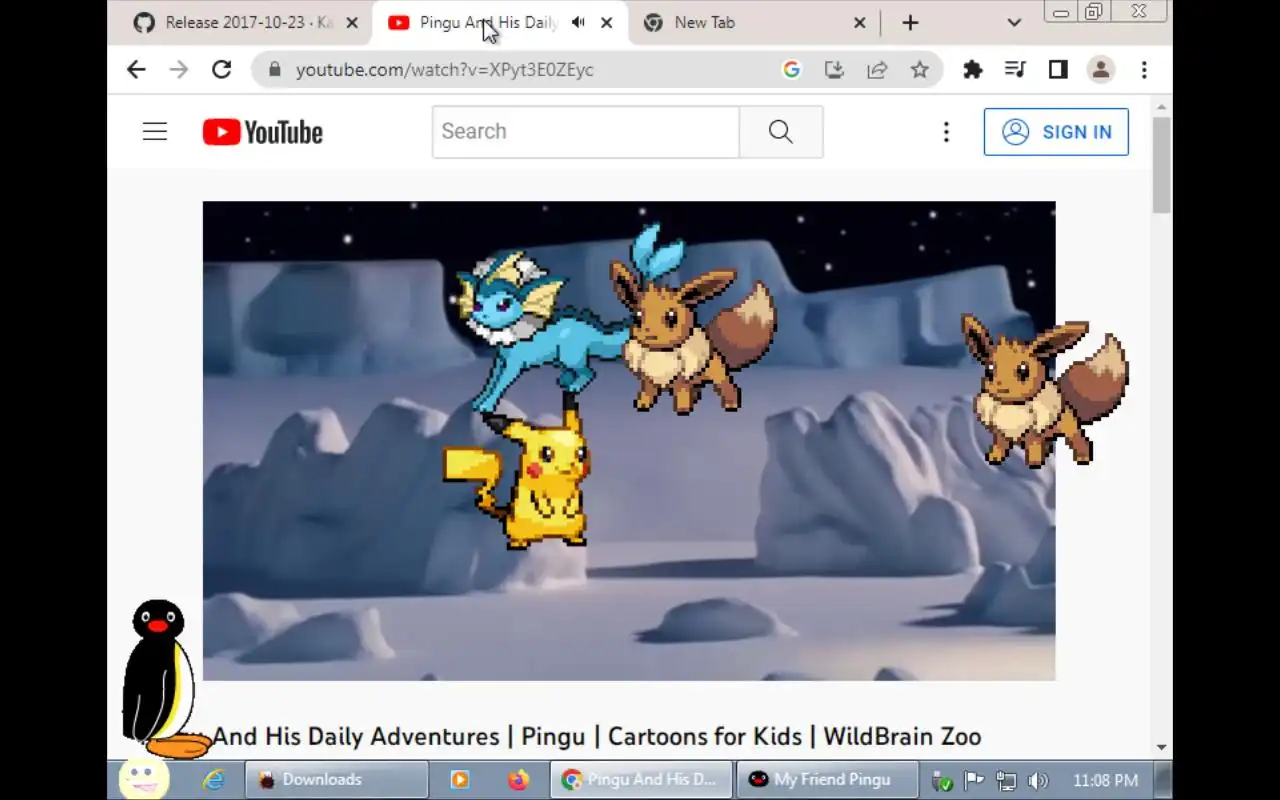This screenshot has width=1280, height=800.
Task: Toggle Chrome side panel
Action: (1058, 69)
